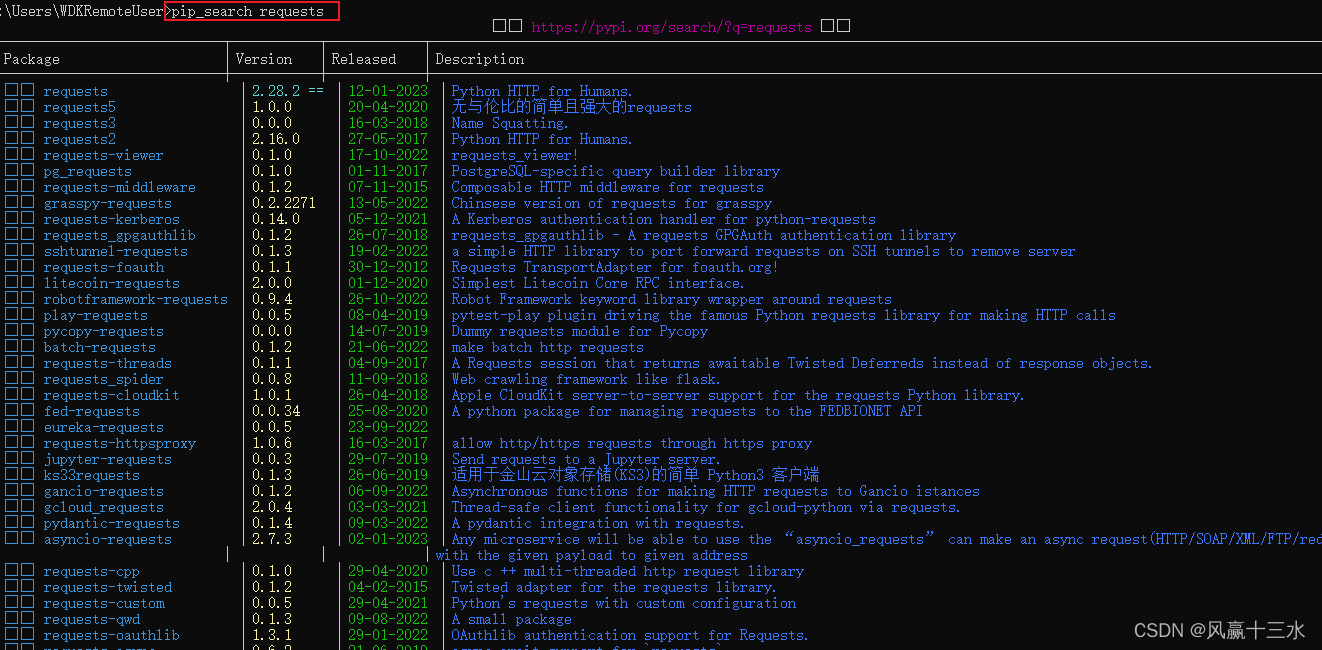Viewport: 1322px width, 650px height.
Task: Select the requests-cloudkit package name
Action: 111,395
